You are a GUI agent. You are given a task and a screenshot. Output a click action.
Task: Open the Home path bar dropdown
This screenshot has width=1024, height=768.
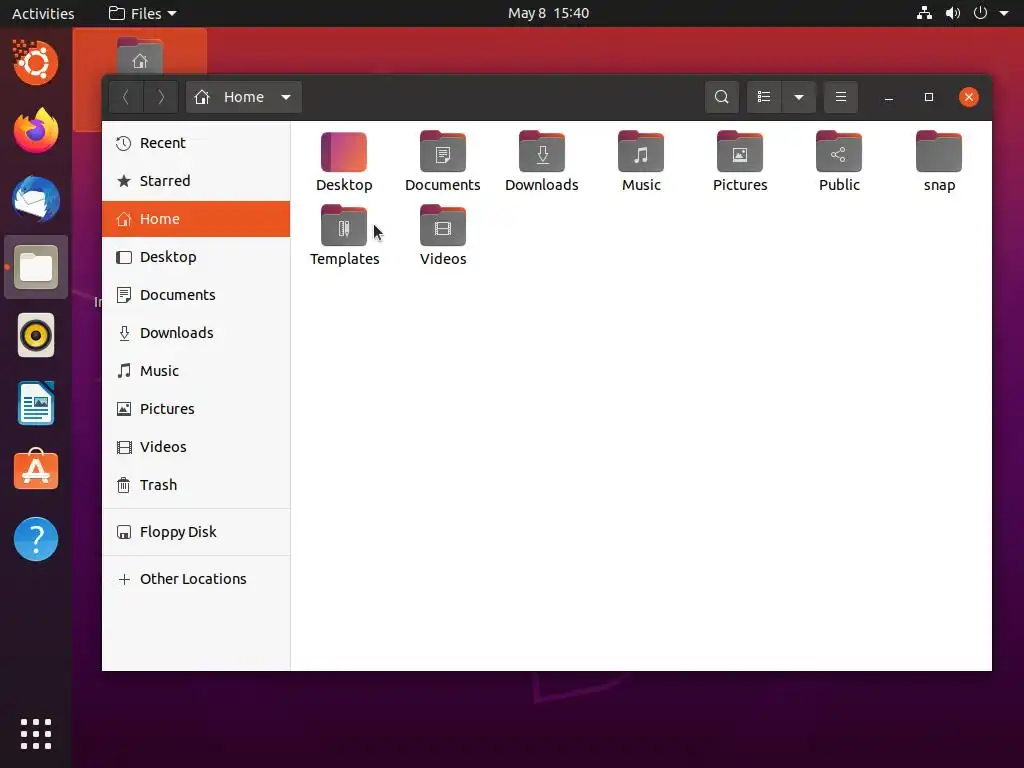tap(244, 97)
